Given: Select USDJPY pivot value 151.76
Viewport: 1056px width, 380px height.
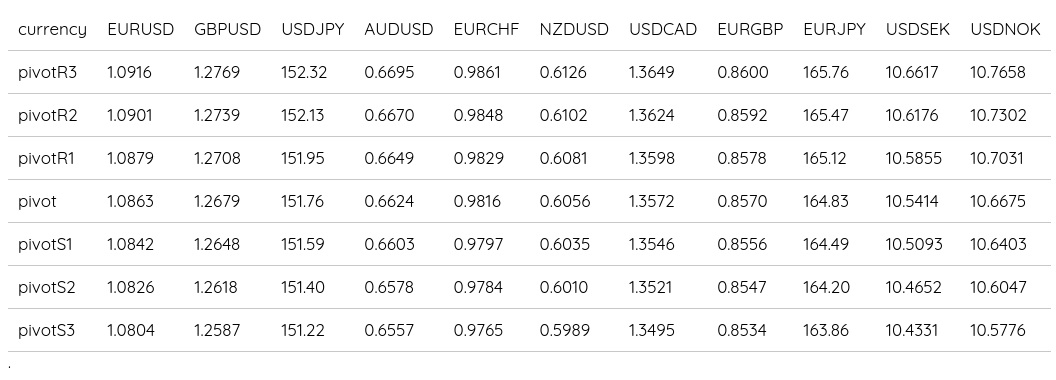Looking at the screenshot, I should [302, 201].
